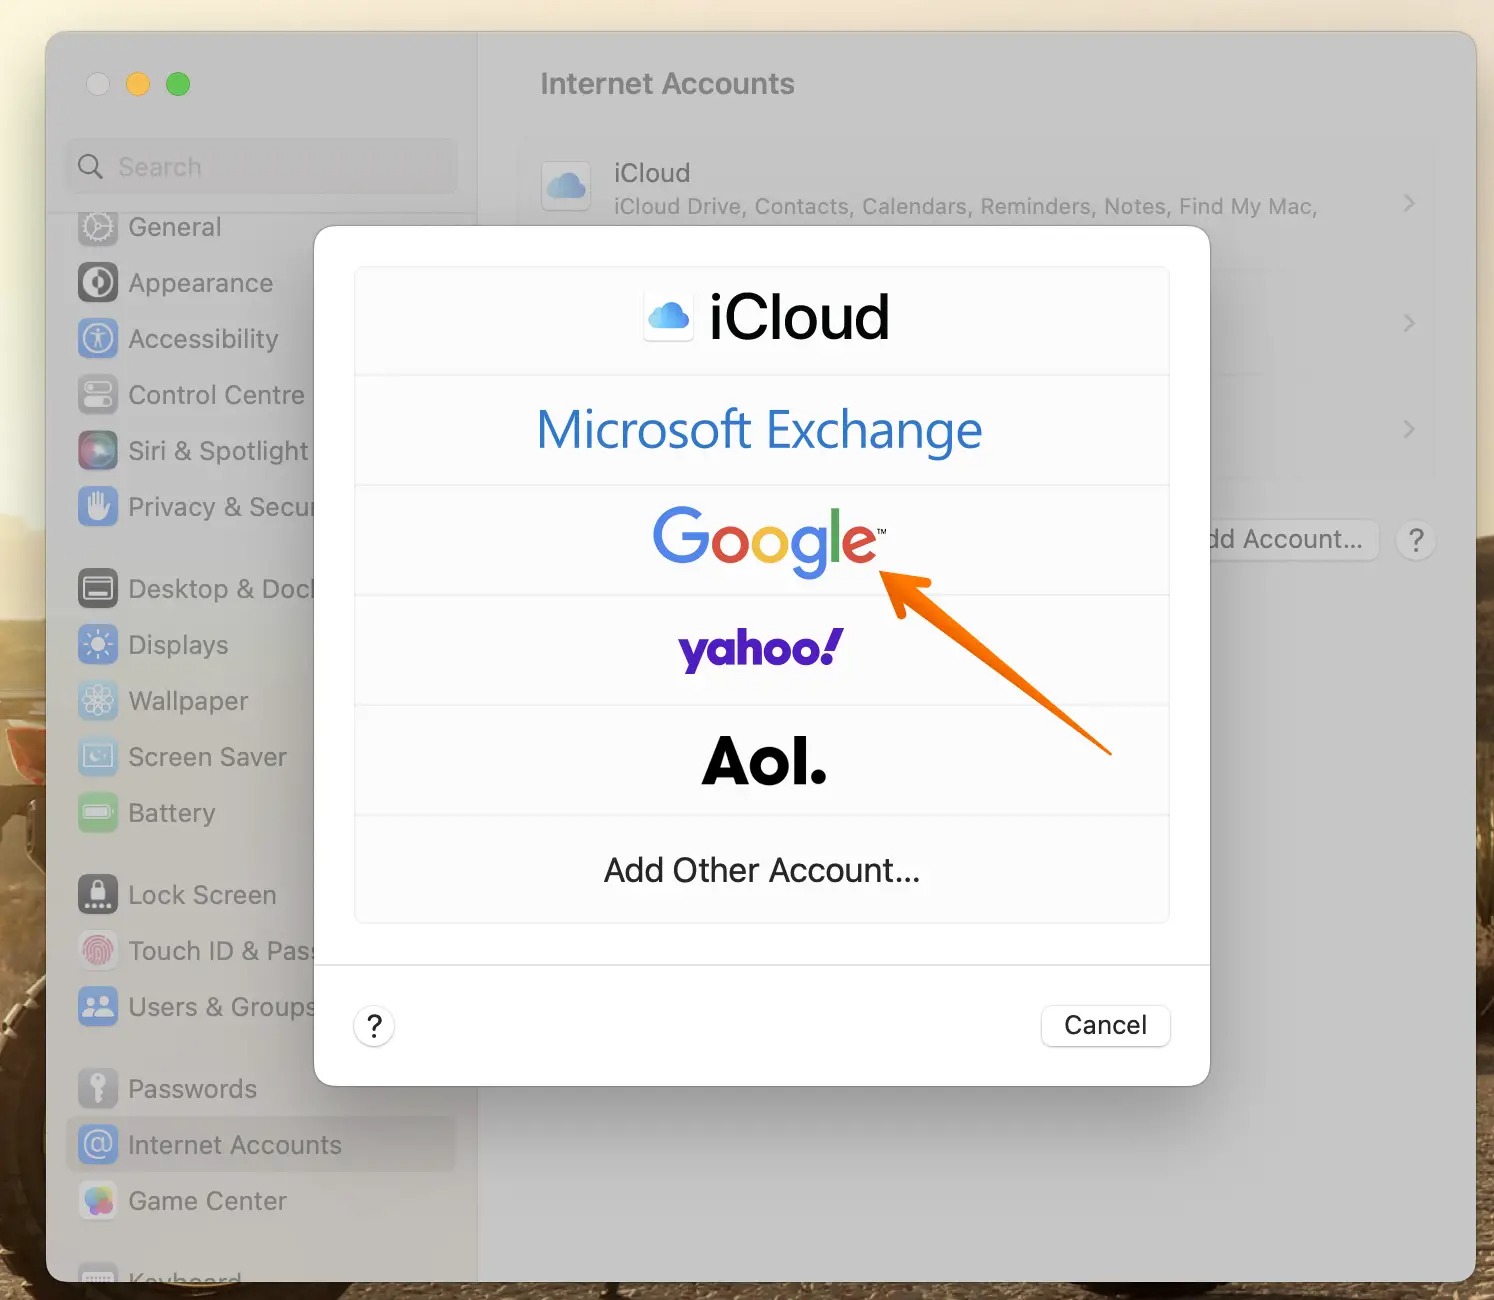Open the Wallpaper settings icon
The width and height of the screenshot is (1494, 1300).
point(98,701)
